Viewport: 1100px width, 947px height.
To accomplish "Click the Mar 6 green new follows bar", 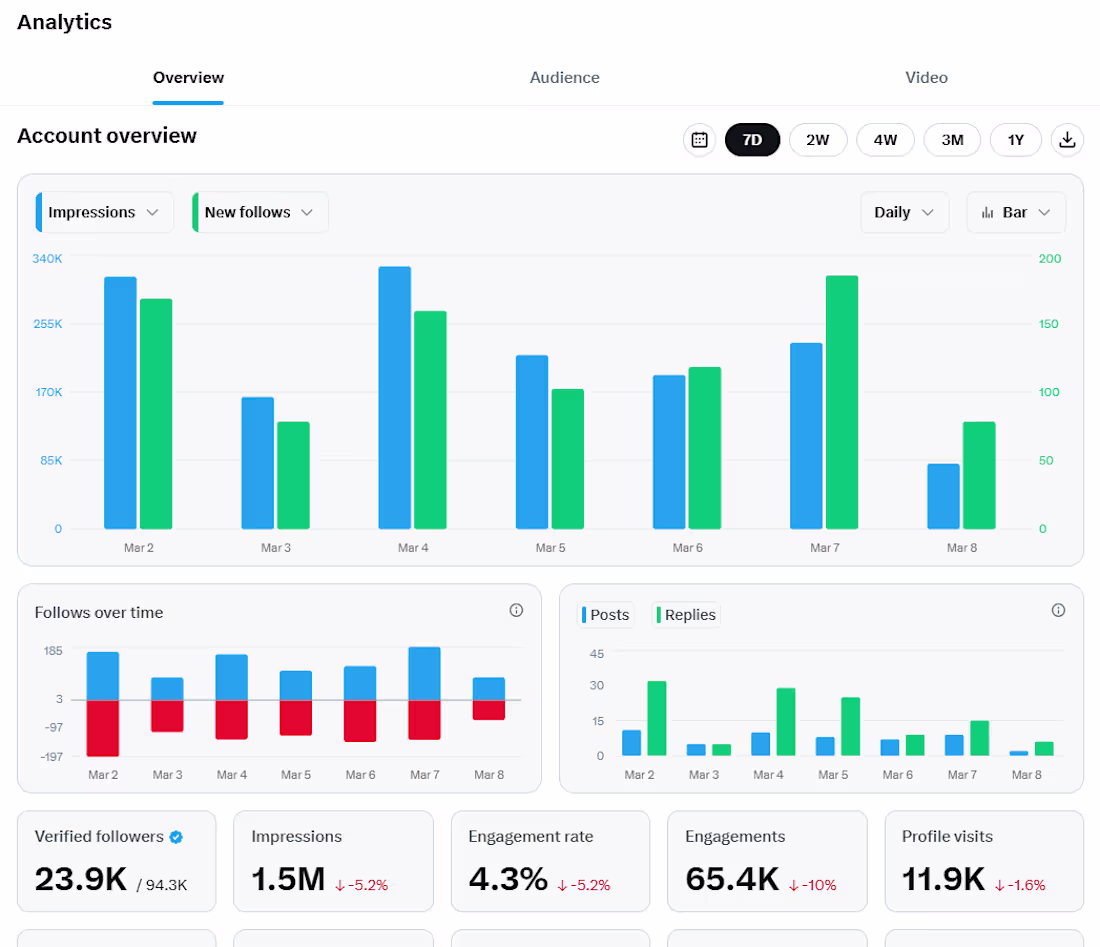I will click(705, 448).
